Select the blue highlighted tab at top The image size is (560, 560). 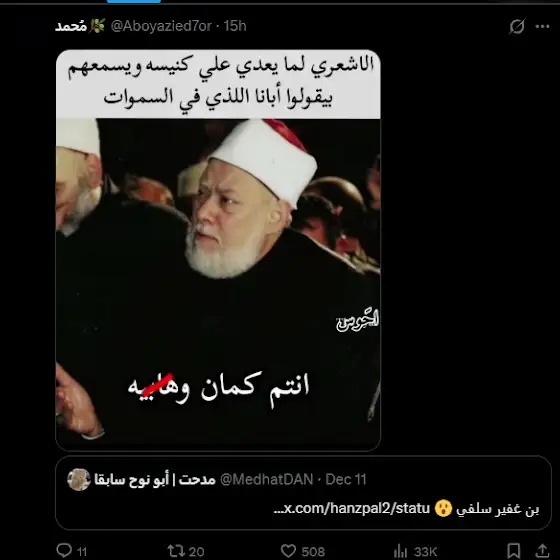point(134,1)
